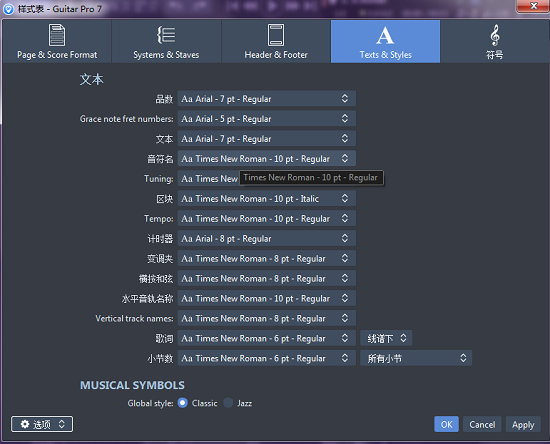Open the Vertical track names font dropdown
Screen dimensions: 550x444
tap(267, 318)
